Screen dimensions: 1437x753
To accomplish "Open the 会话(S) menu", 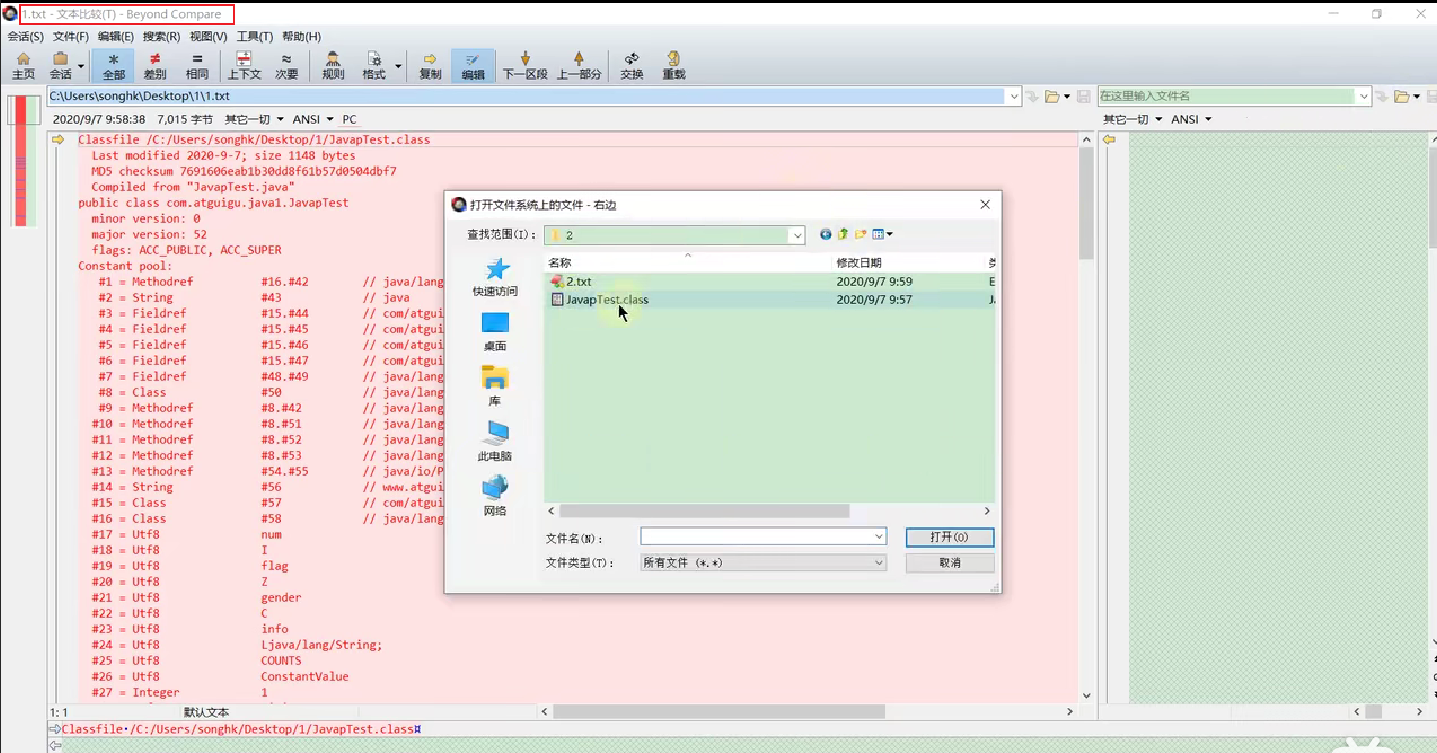I will point(26,36).
